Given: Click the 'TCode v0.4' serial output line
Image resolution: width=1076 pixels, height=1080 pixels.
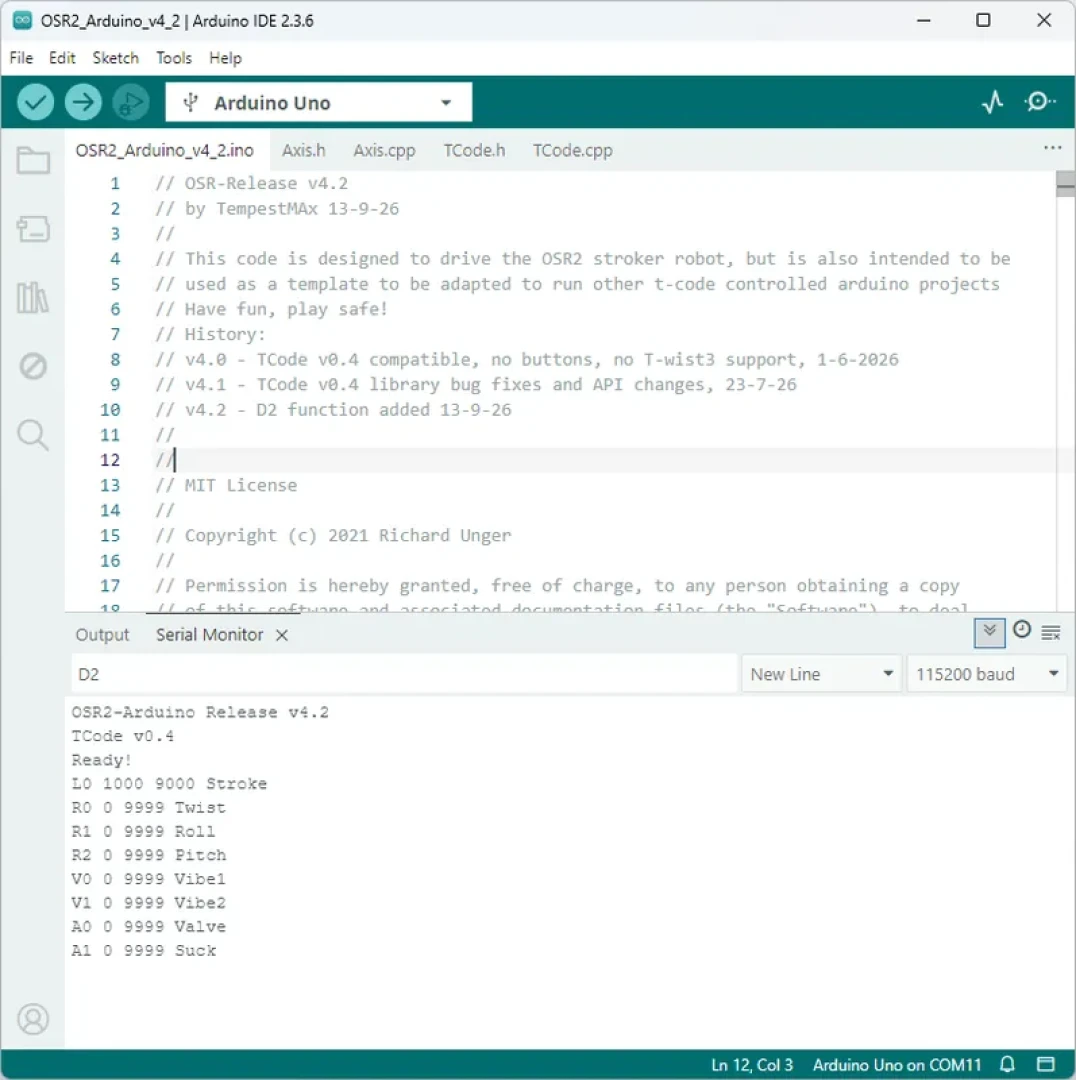Looking at the screenshot, I should (x=123, y=736).
